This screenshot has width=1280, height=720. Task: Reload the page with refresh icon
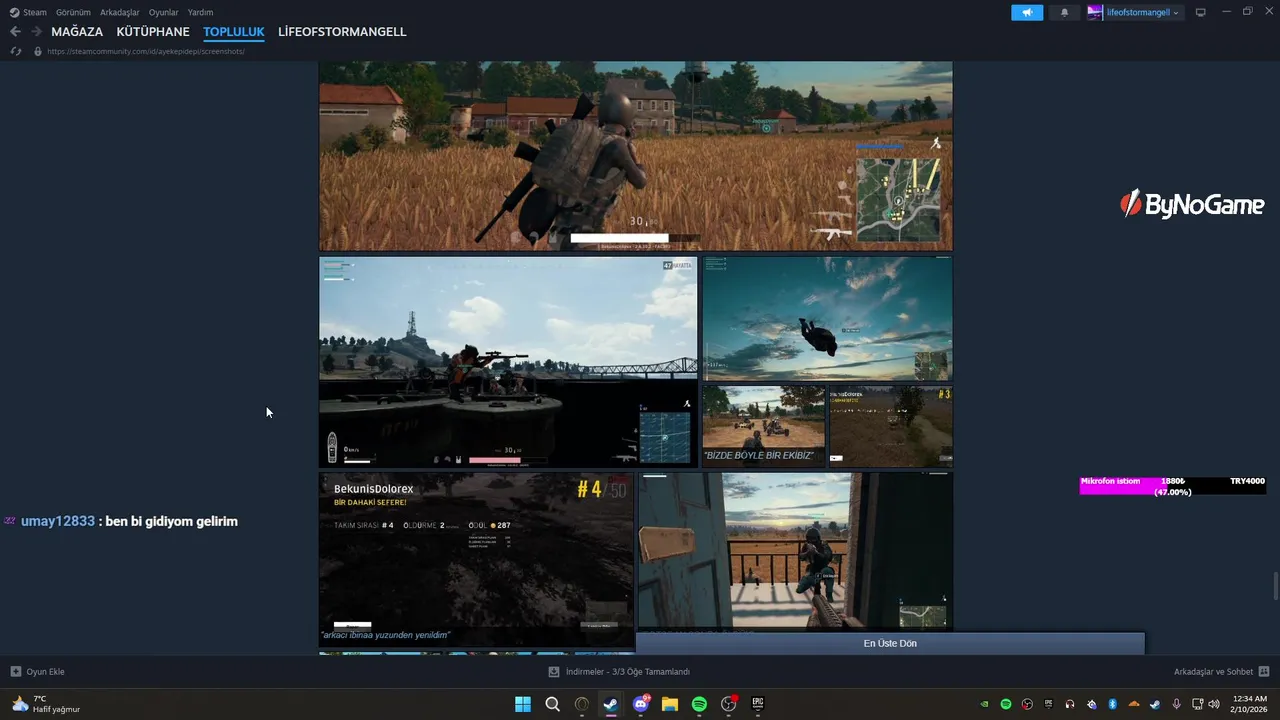pos(16,51)
